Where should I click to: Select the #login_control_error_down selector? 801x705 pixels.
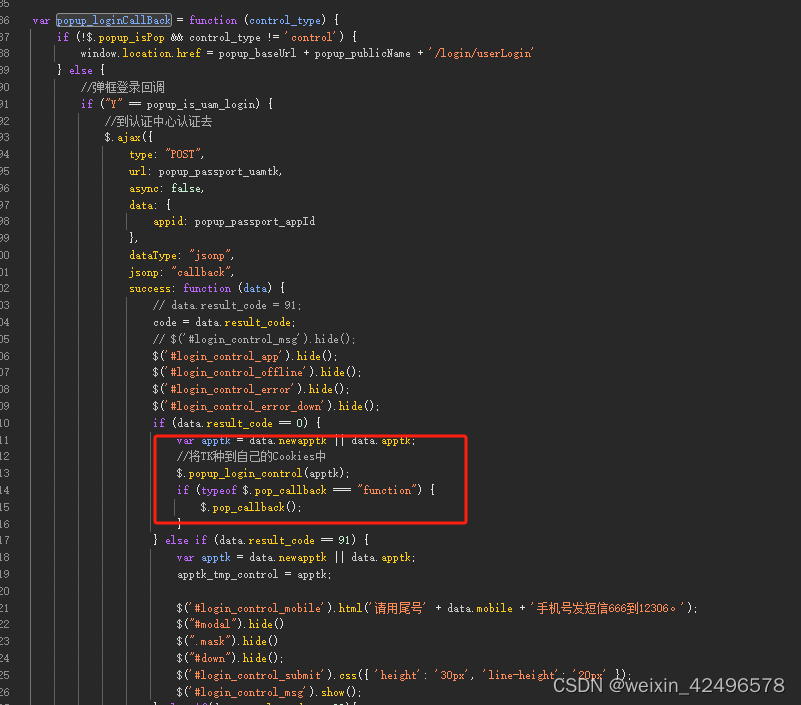[245, 406]
